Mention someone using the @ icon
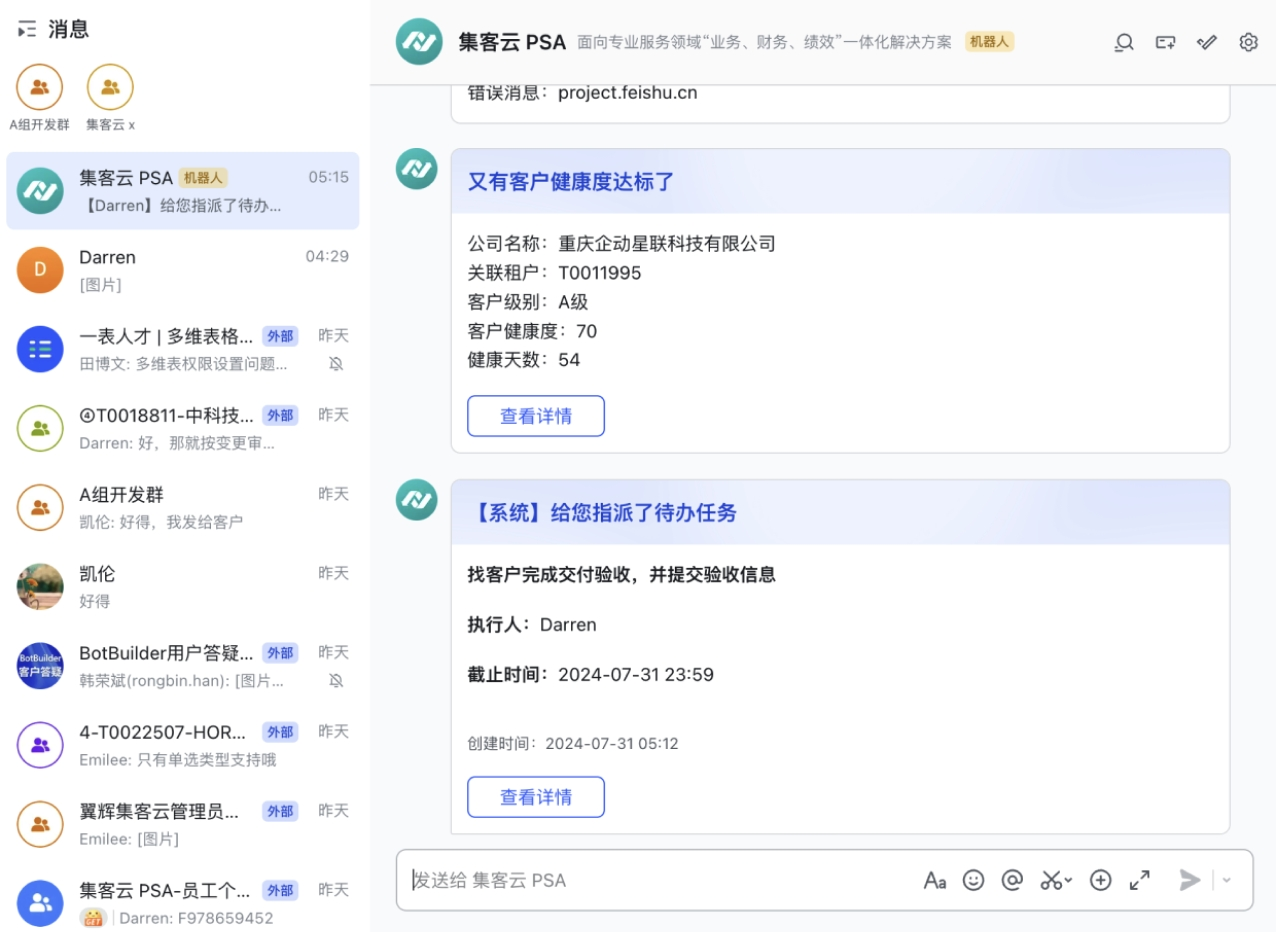1276x932 pixels. coord(1012,880)
